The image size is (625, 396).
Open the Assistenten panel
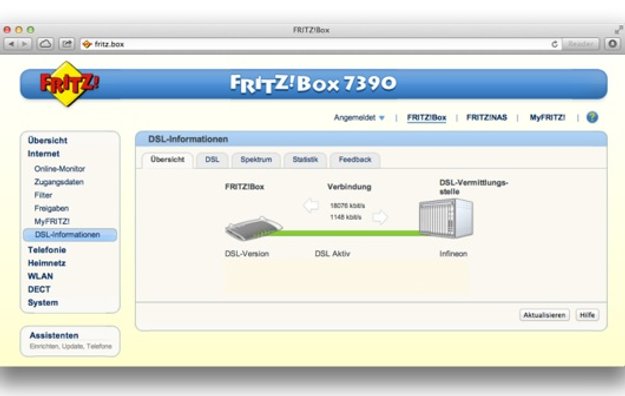[70, 341]
